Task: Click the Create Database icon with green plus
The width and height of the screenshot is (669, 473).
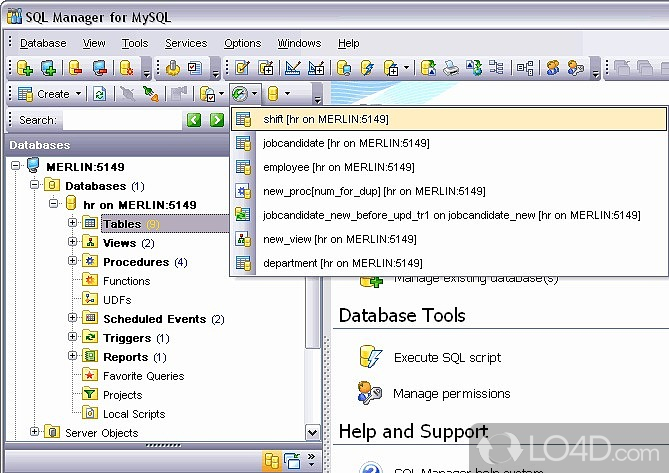Action: [24, 68]
